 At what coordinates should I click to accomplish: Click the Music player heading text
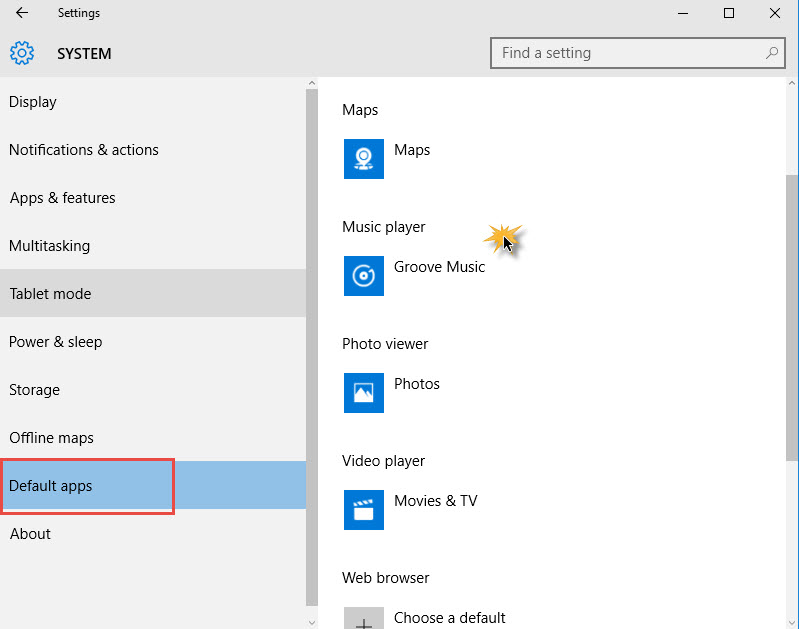[384, 227]
